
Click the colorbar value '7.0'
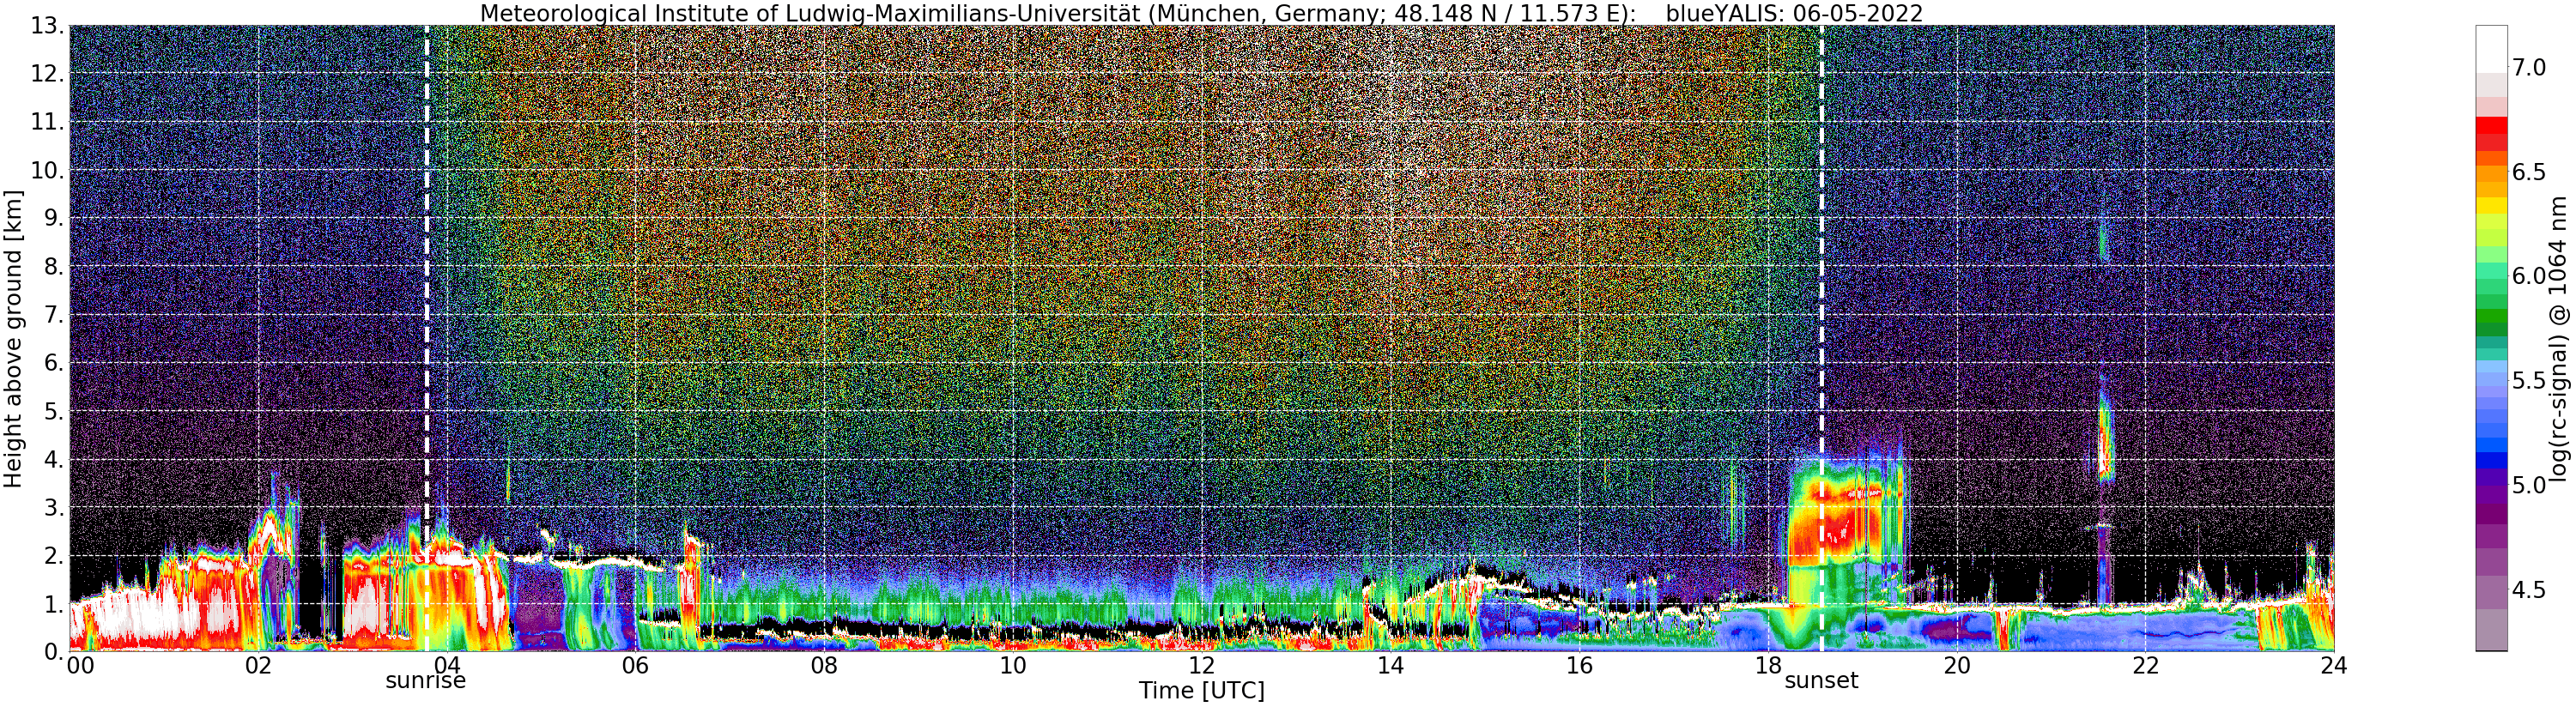[2529, 67]
